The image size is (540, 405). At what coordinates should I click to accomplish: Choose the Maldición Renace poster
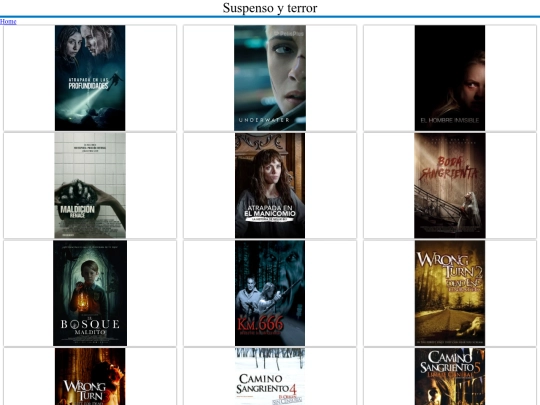point(90,185)
